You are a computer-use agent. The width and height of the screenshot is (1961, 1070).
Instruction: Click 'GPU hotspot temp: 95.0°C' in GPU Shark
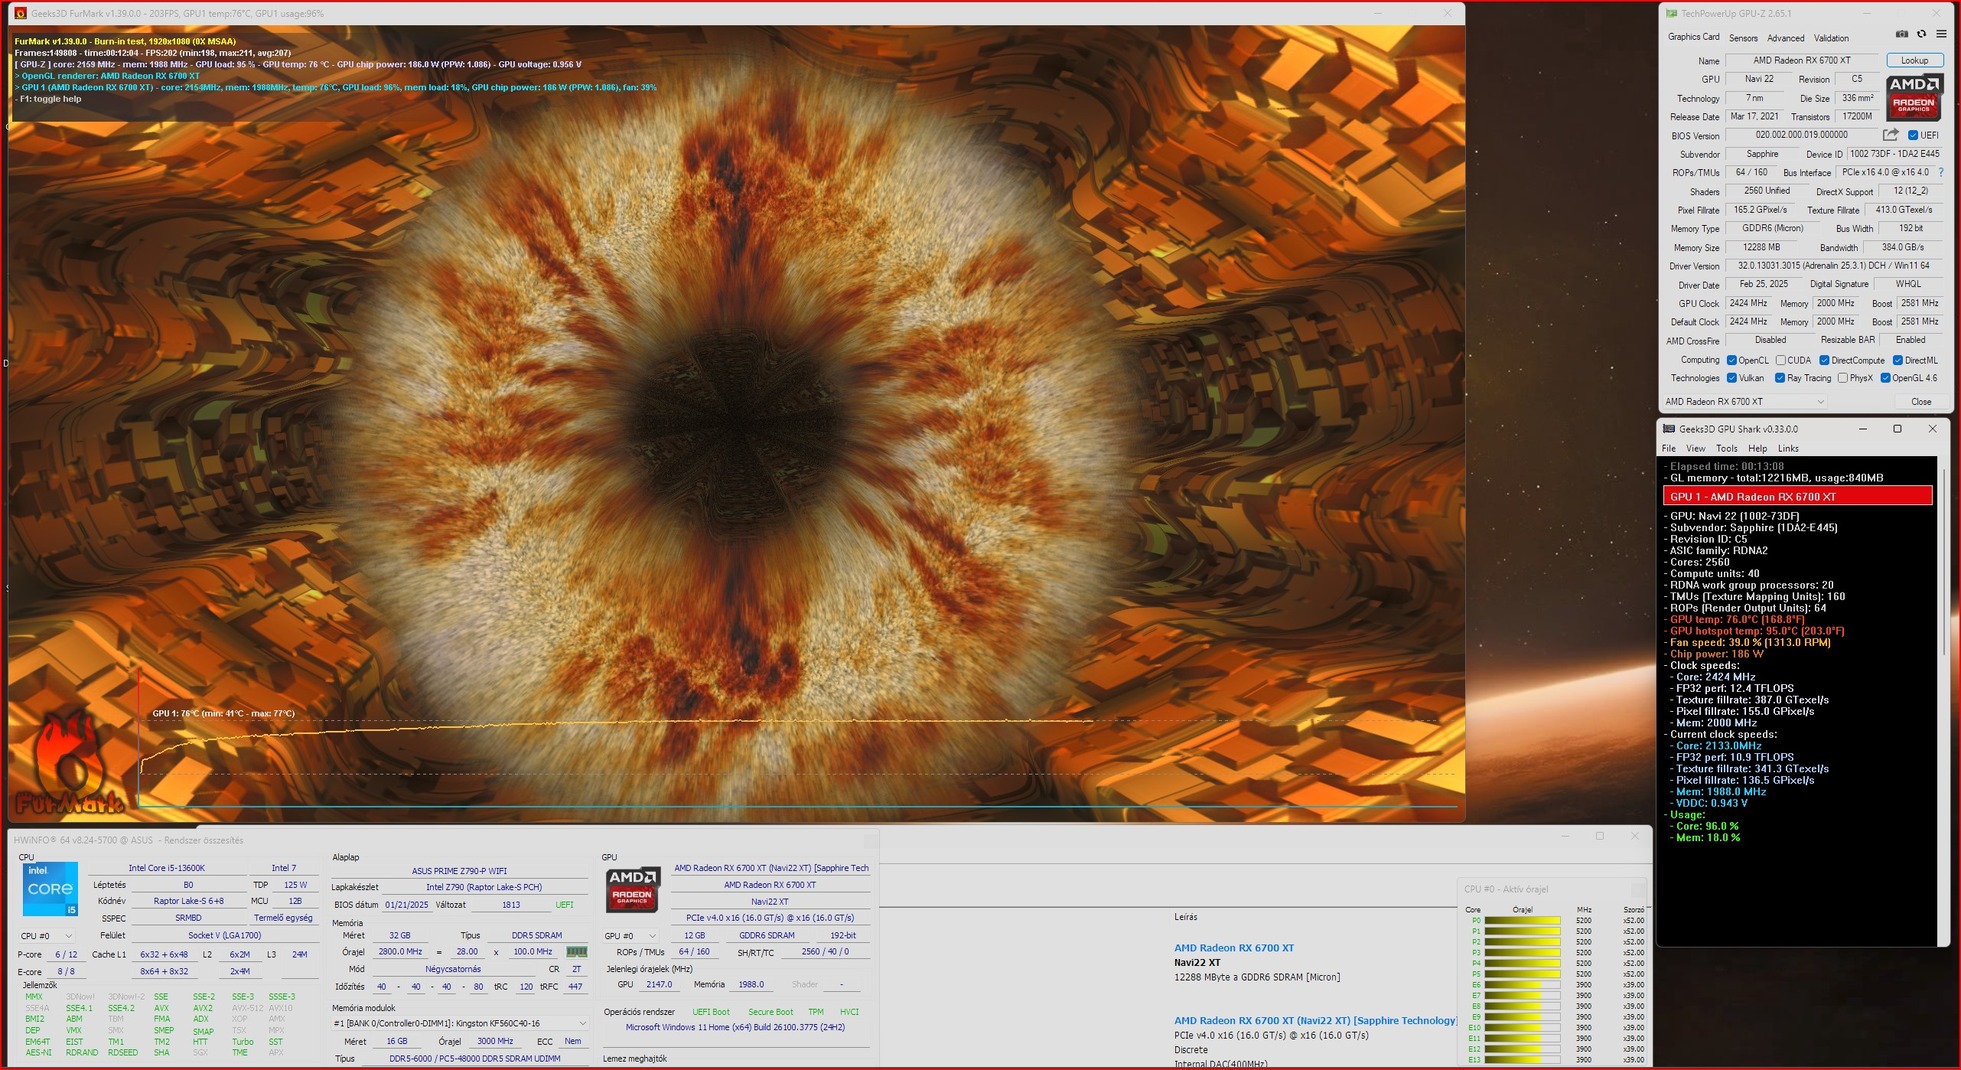(1756, 631)
